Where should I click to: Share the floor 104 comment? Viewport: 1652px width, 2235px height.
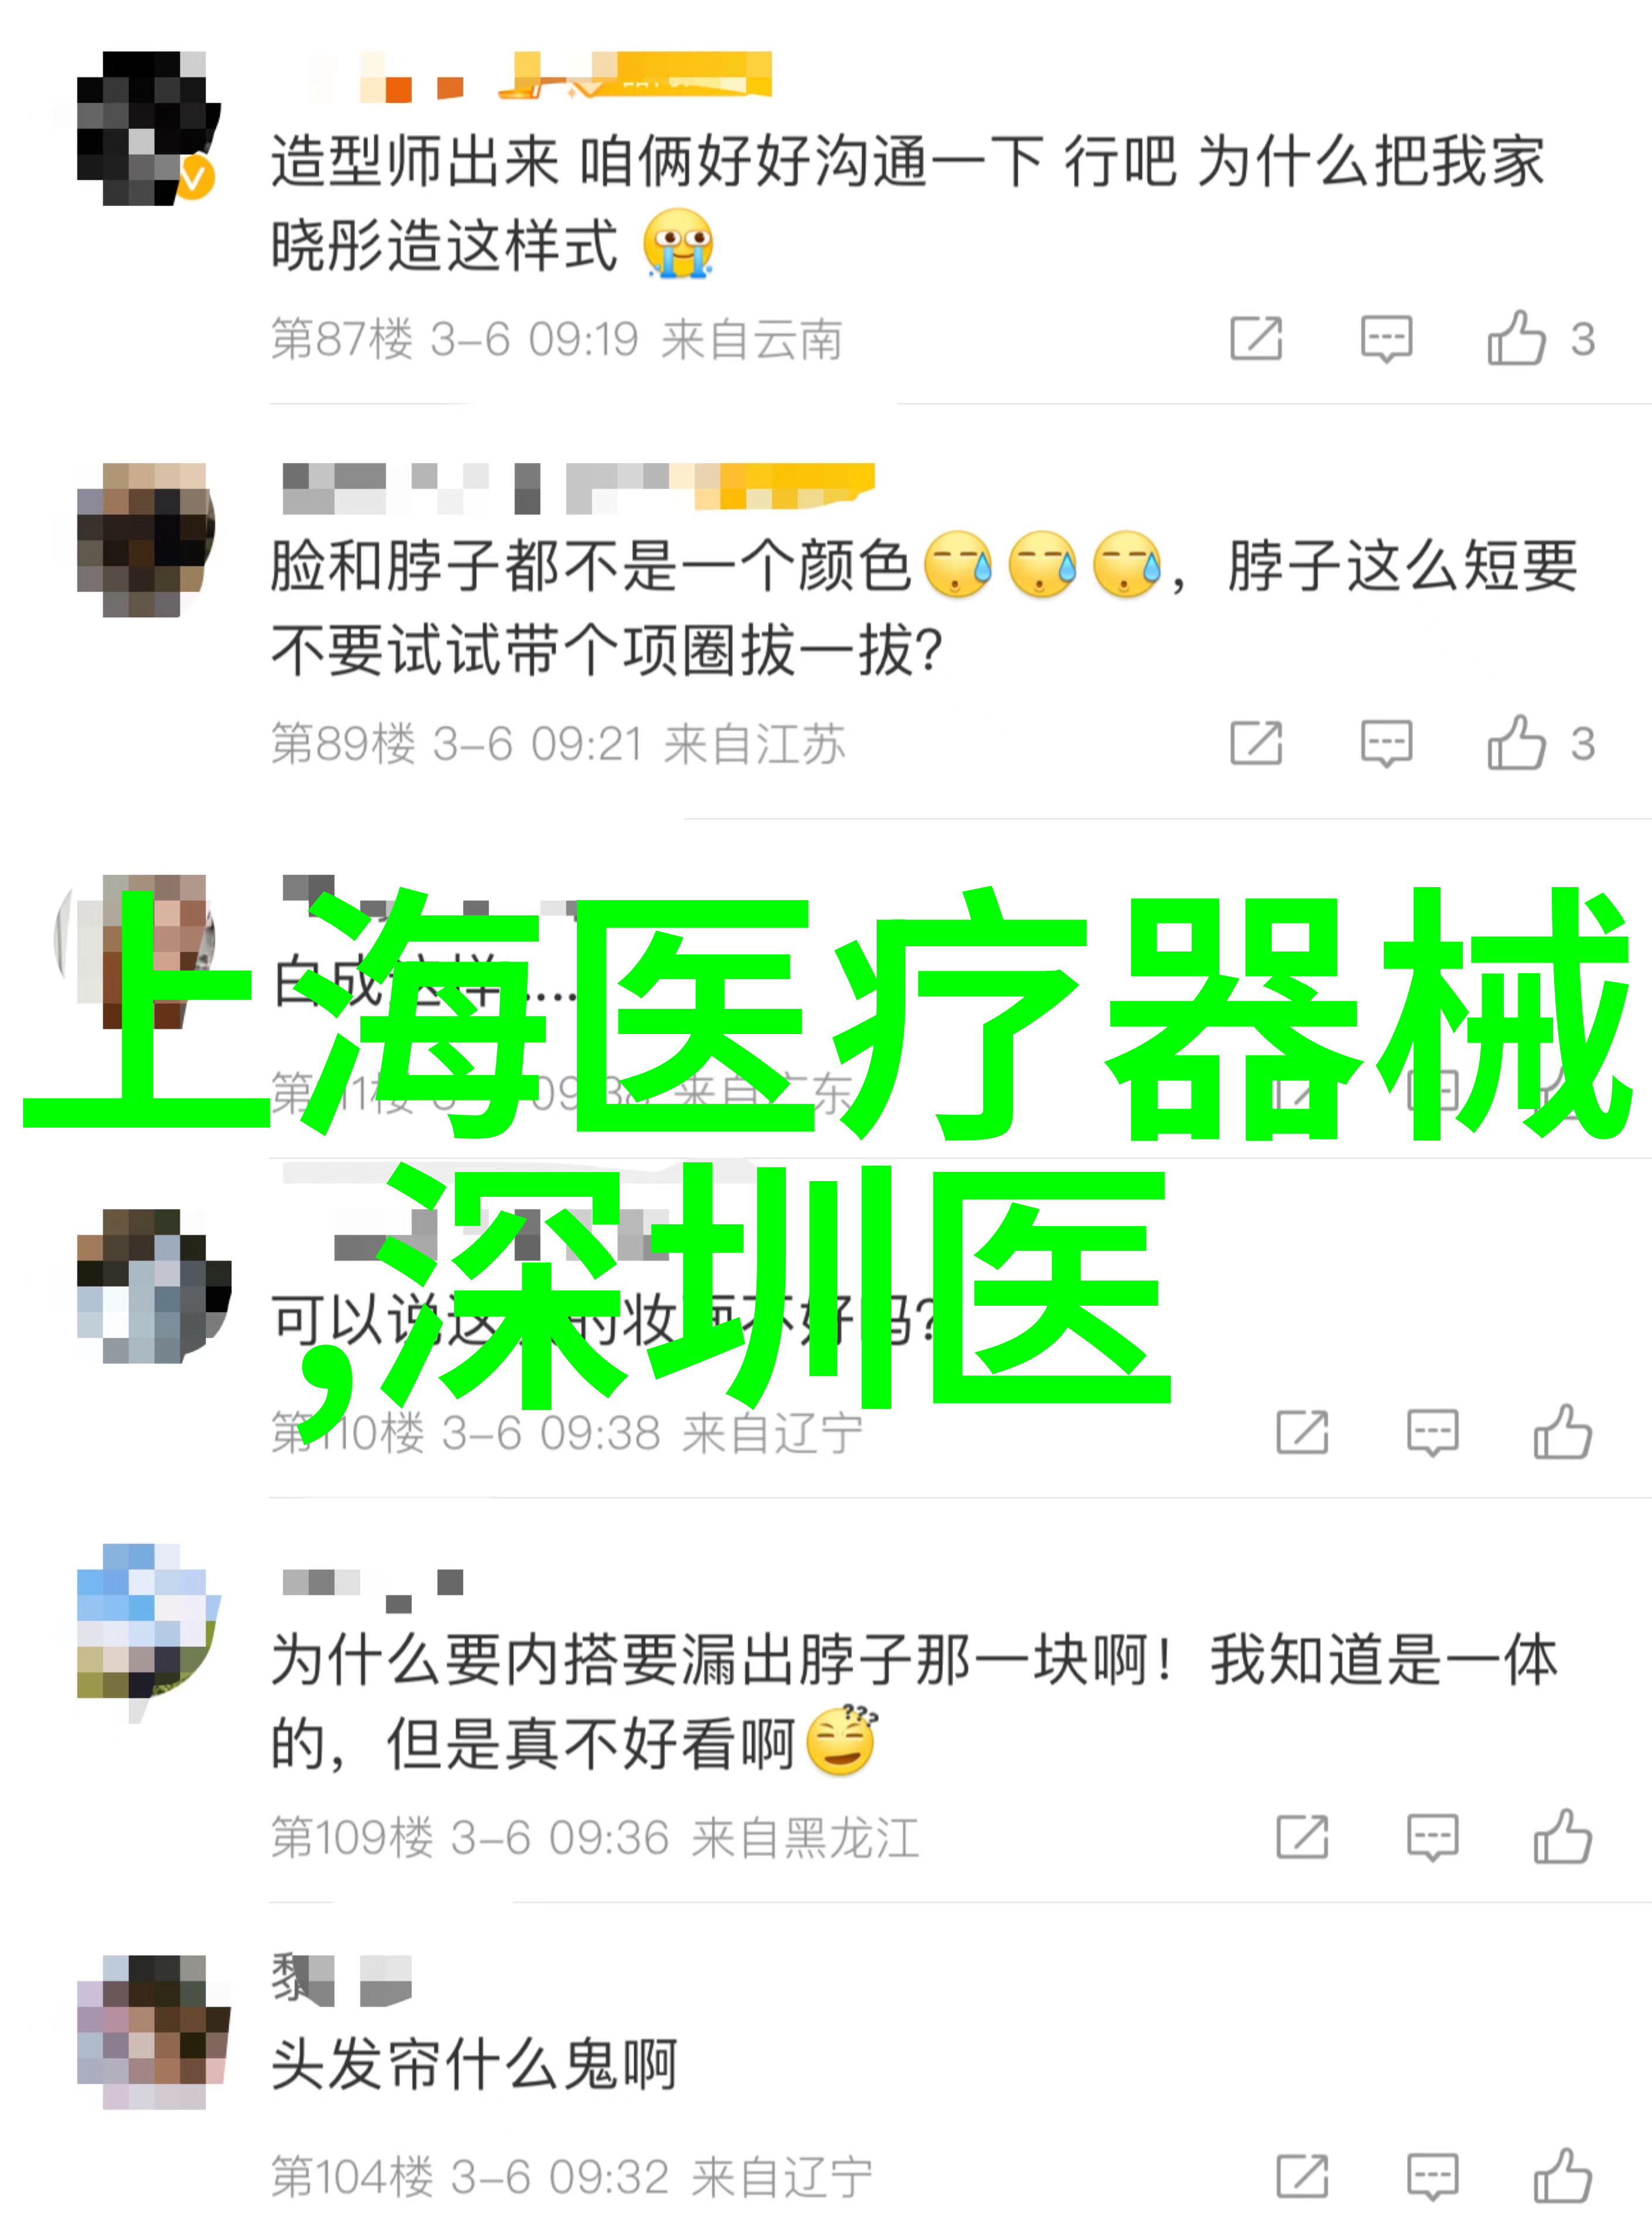[1303, 2176]
